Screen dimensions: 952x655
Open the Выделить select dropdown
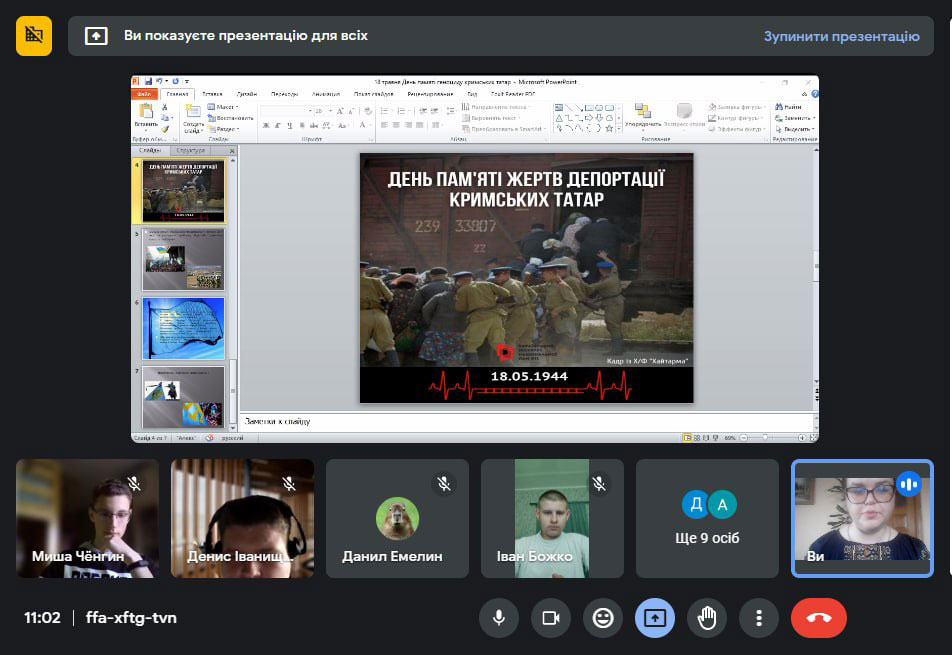(x=795, y=129)
